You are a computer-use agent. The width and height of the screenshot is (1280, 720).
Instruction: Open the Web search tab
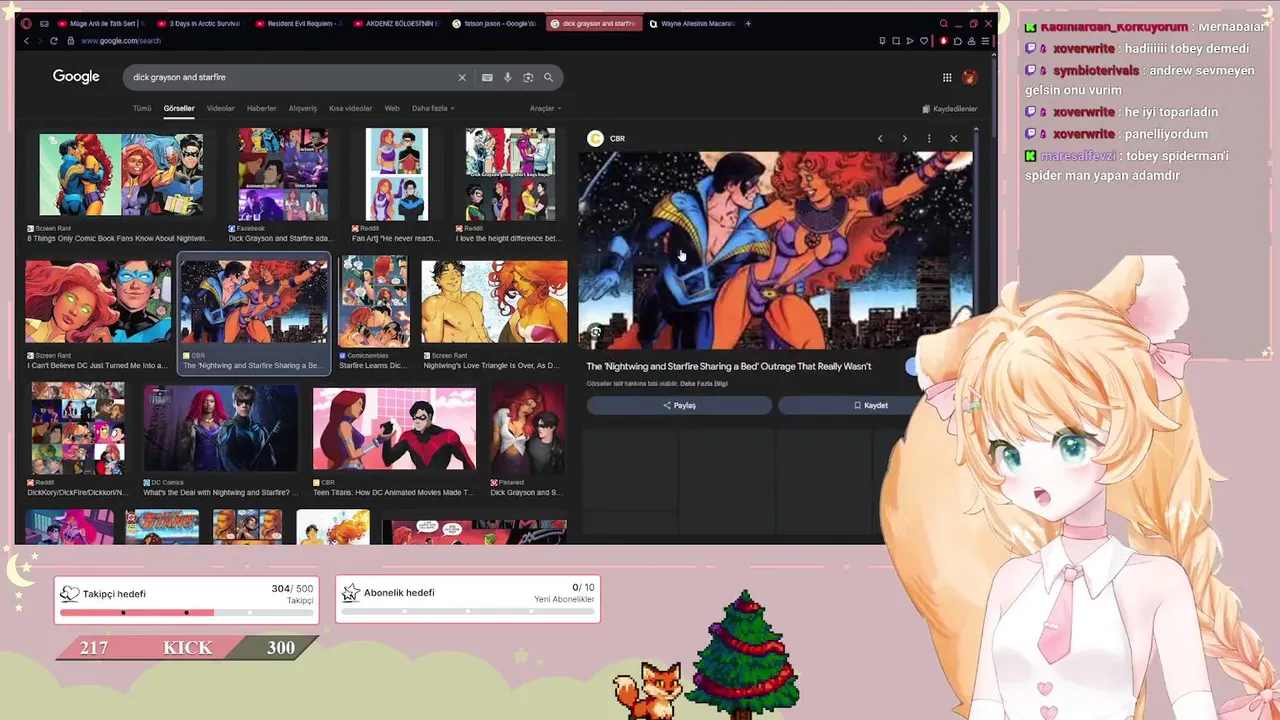tap(392, 108)
